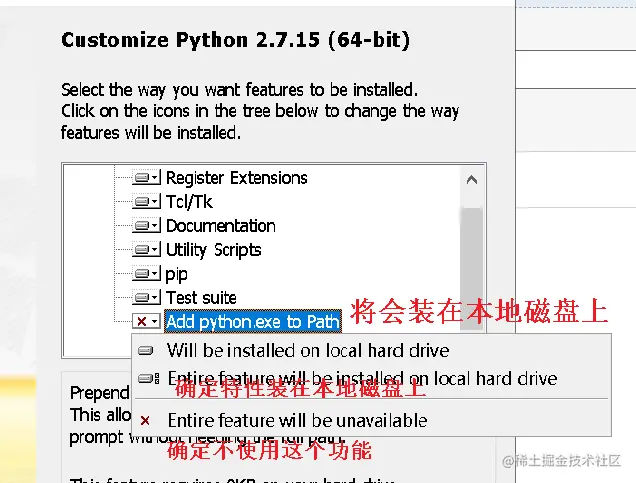Select the pip feature label
The image size is (636, 483).
click(176, 275)
